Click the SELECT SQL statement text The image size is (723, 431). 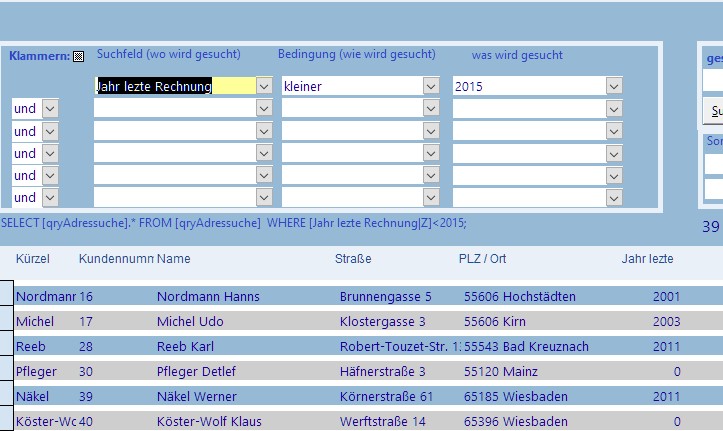pos(234,223)
